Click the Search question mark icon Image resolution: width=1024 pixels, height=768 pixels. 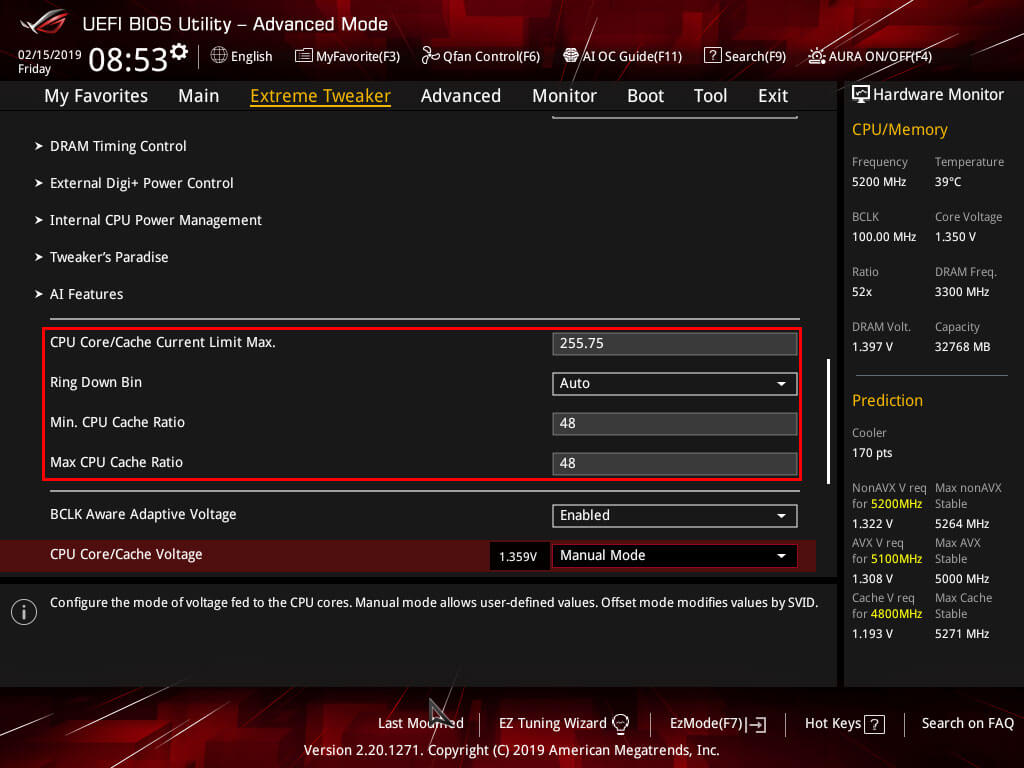[712, 56]
